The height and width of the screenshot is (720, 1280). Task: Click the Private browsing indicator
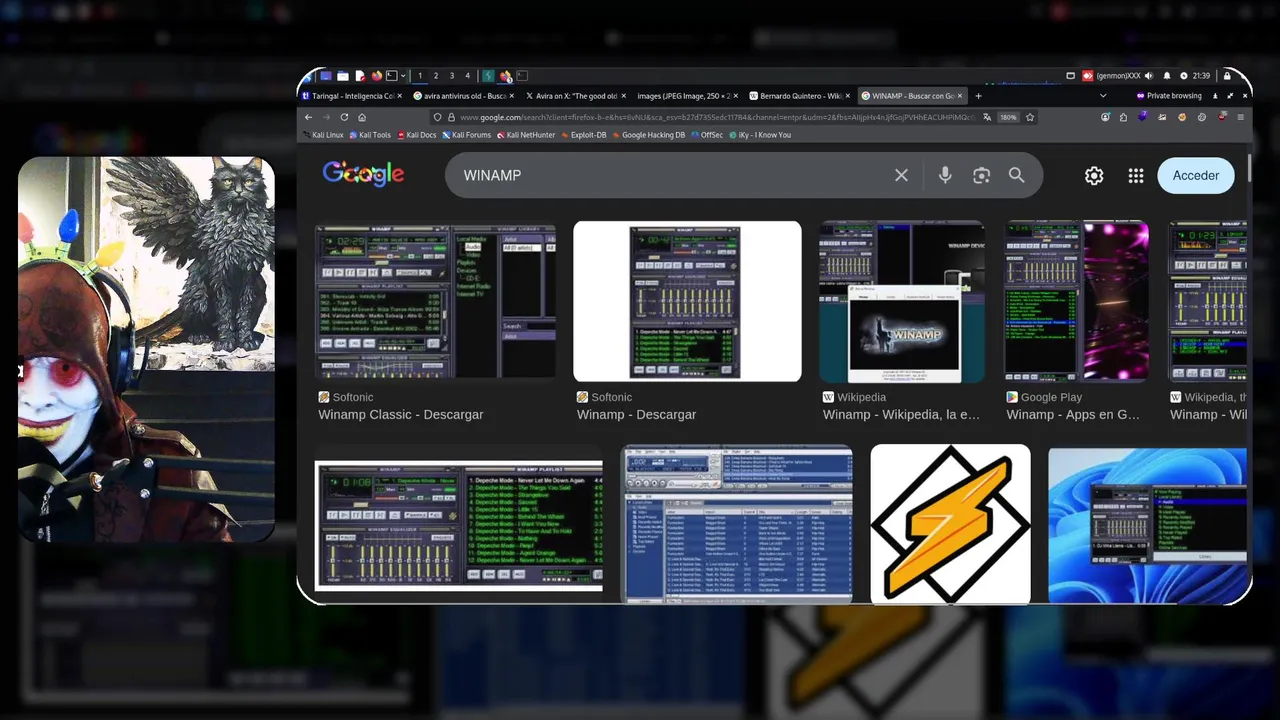[1169, 96]
